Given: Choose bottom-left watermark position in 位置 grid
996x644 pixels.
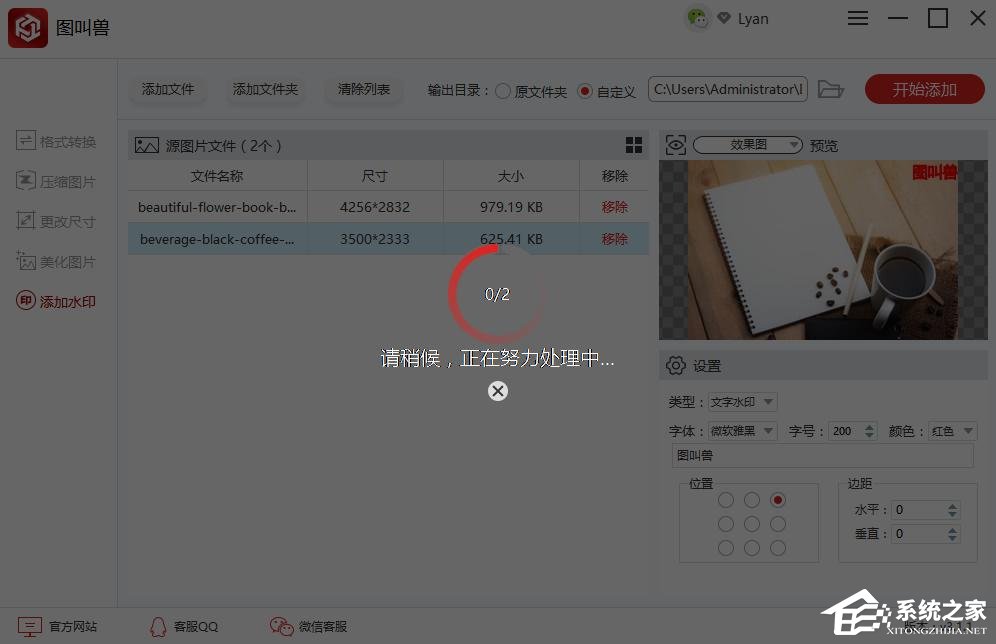Looking at the screenshot, I should tap(725, 547).
